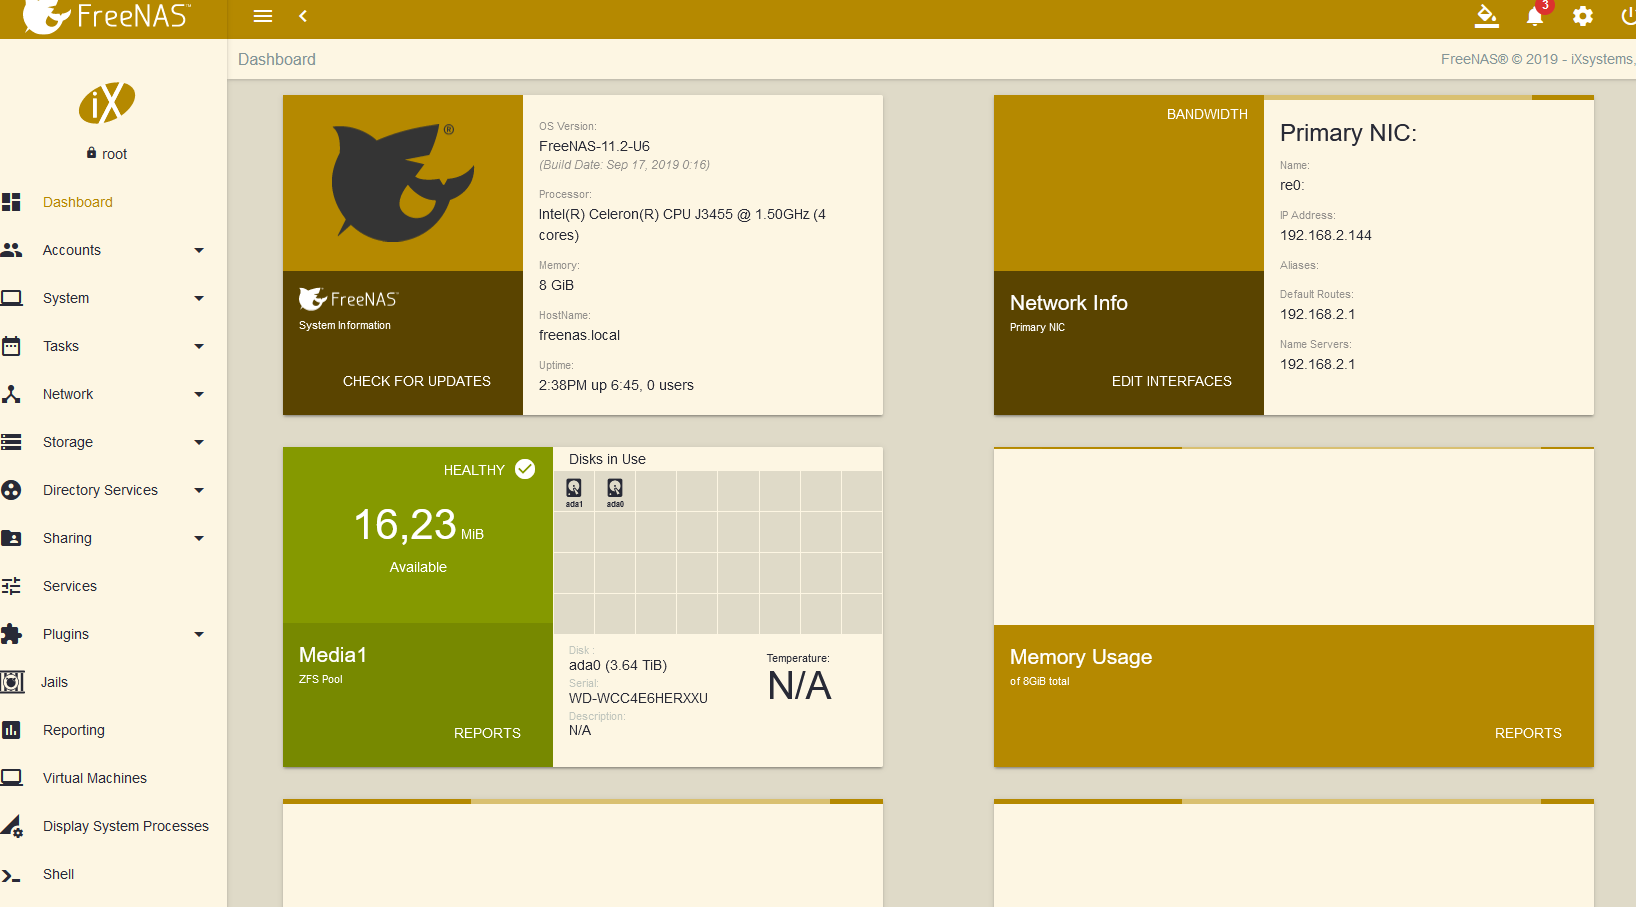The width and height of the screenshot is (1636, 907).
Task: Expand the Network menu arrow
Action: 199,394
